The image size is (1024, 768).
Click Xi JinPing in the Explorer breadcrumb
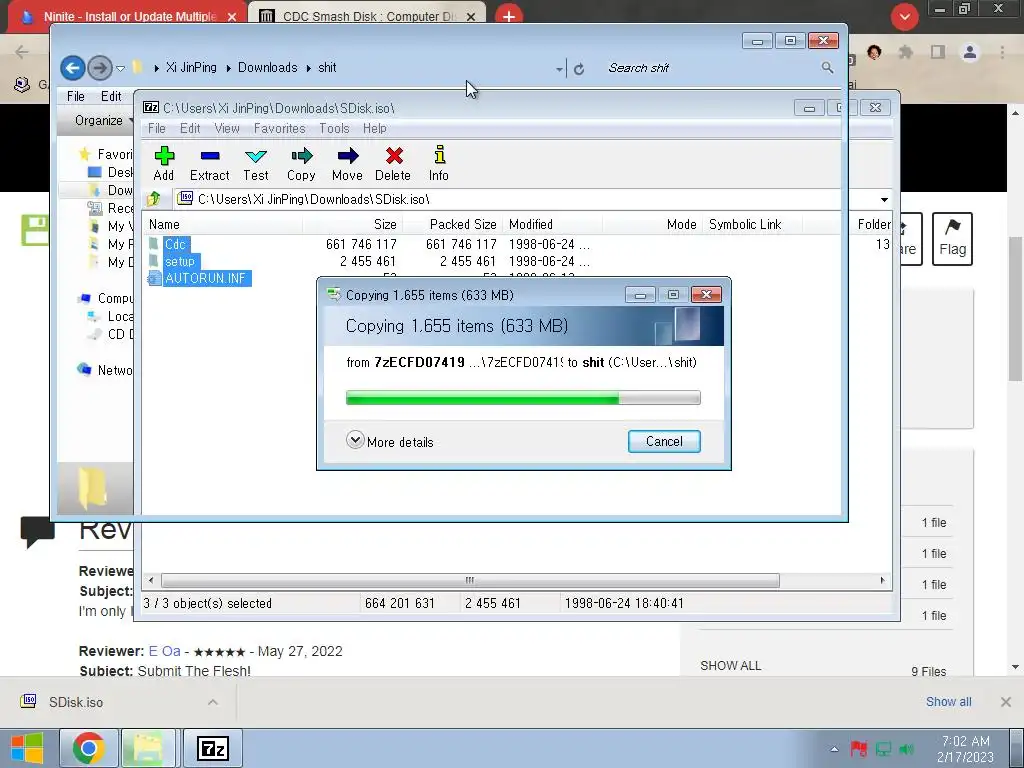click(x=191, y=67)
